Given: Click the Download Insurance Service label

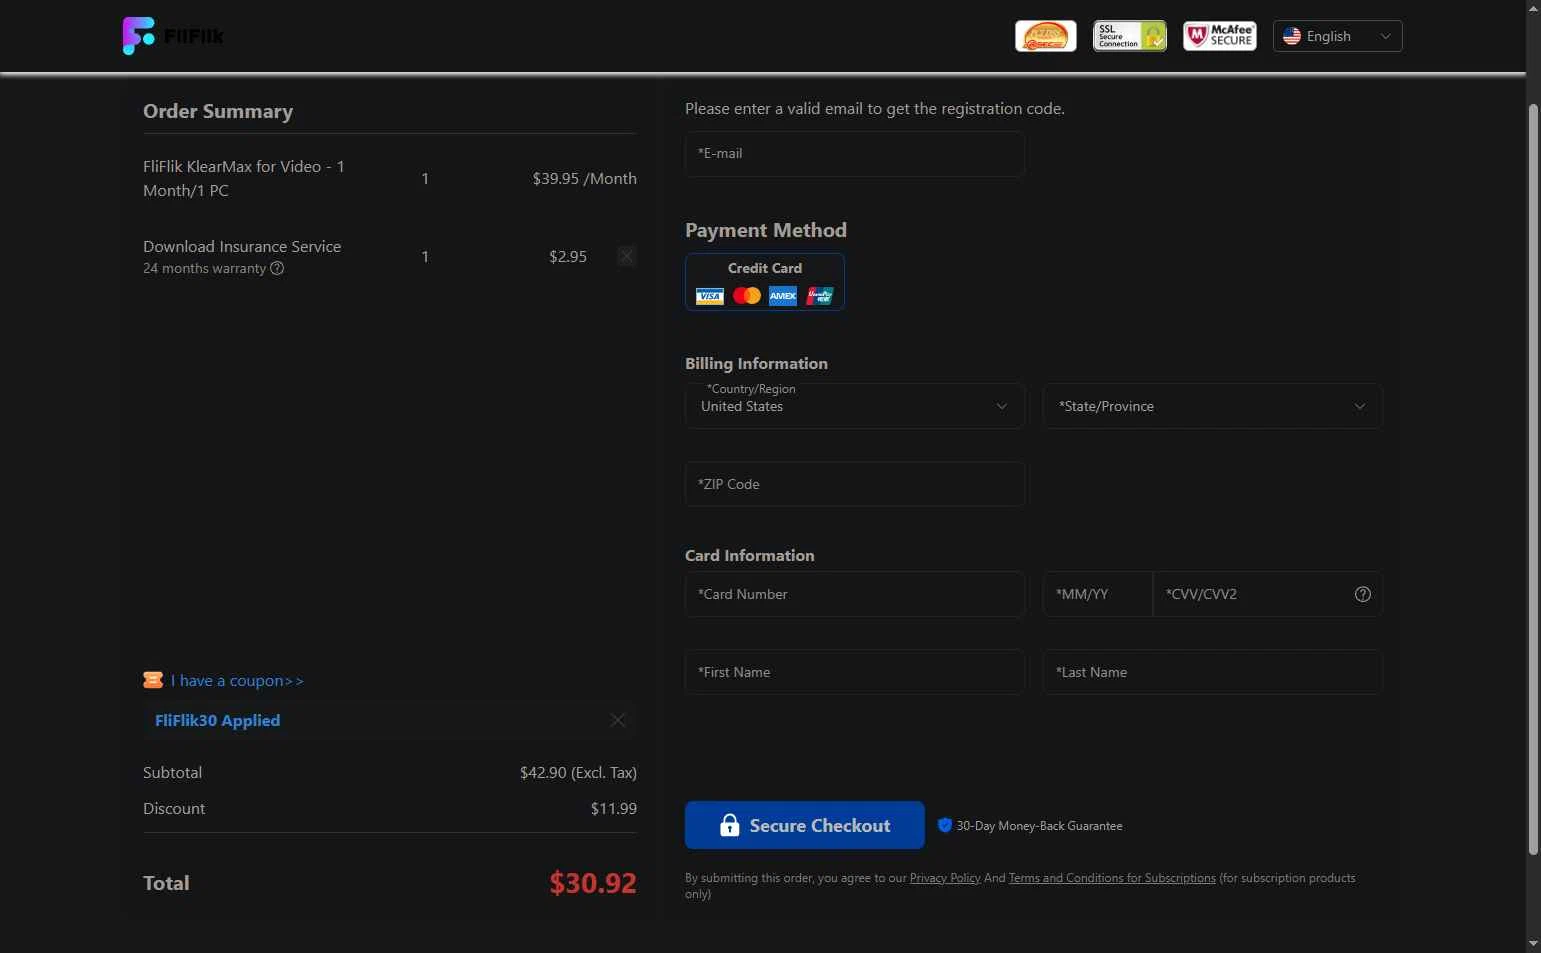Looking at the screenshot, I should [242, 246].
